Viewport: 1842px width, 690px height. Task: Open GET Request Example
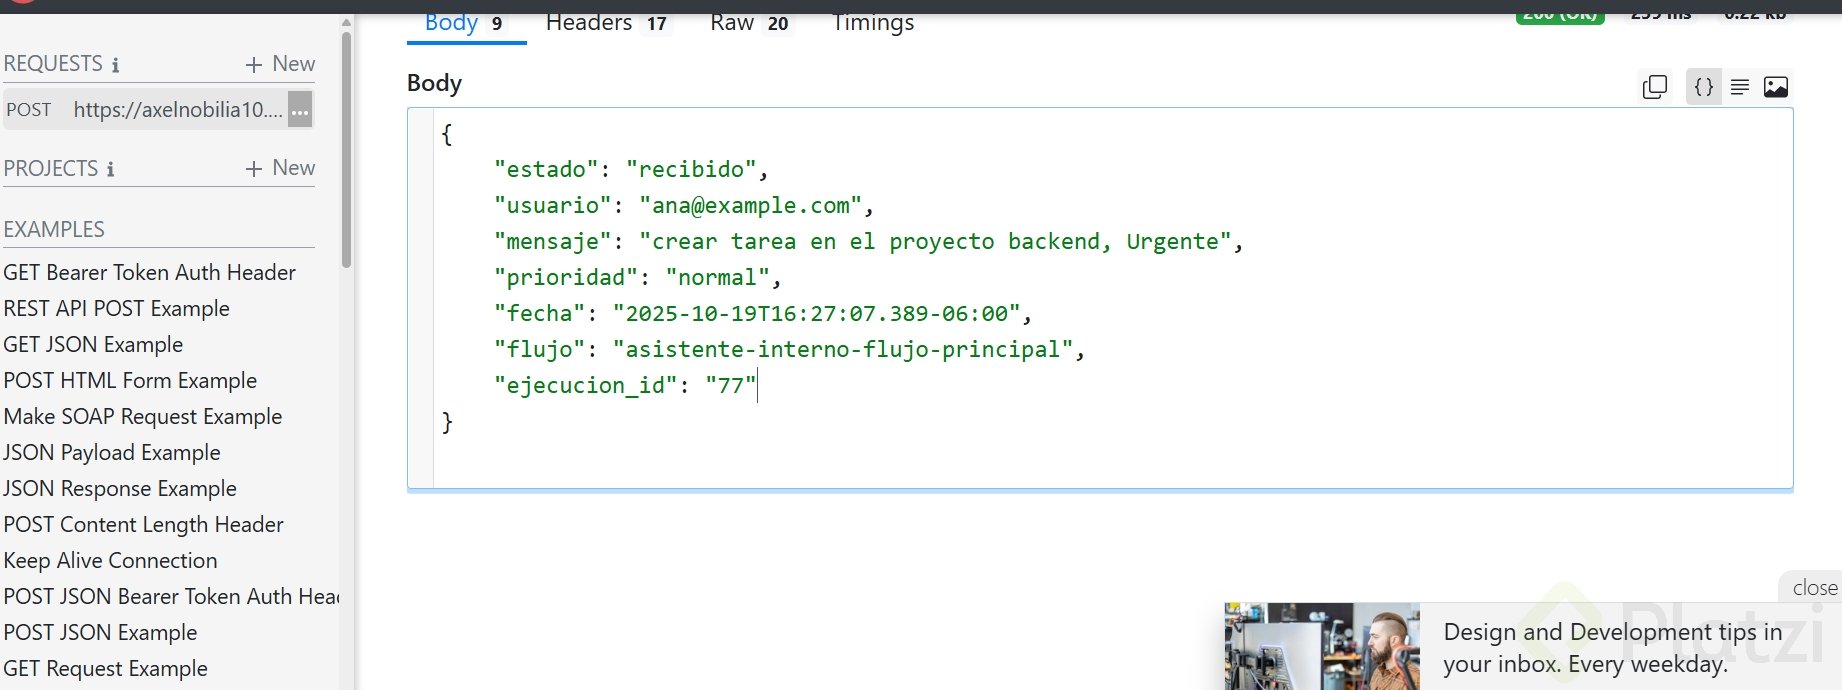[x=105, y=668]
